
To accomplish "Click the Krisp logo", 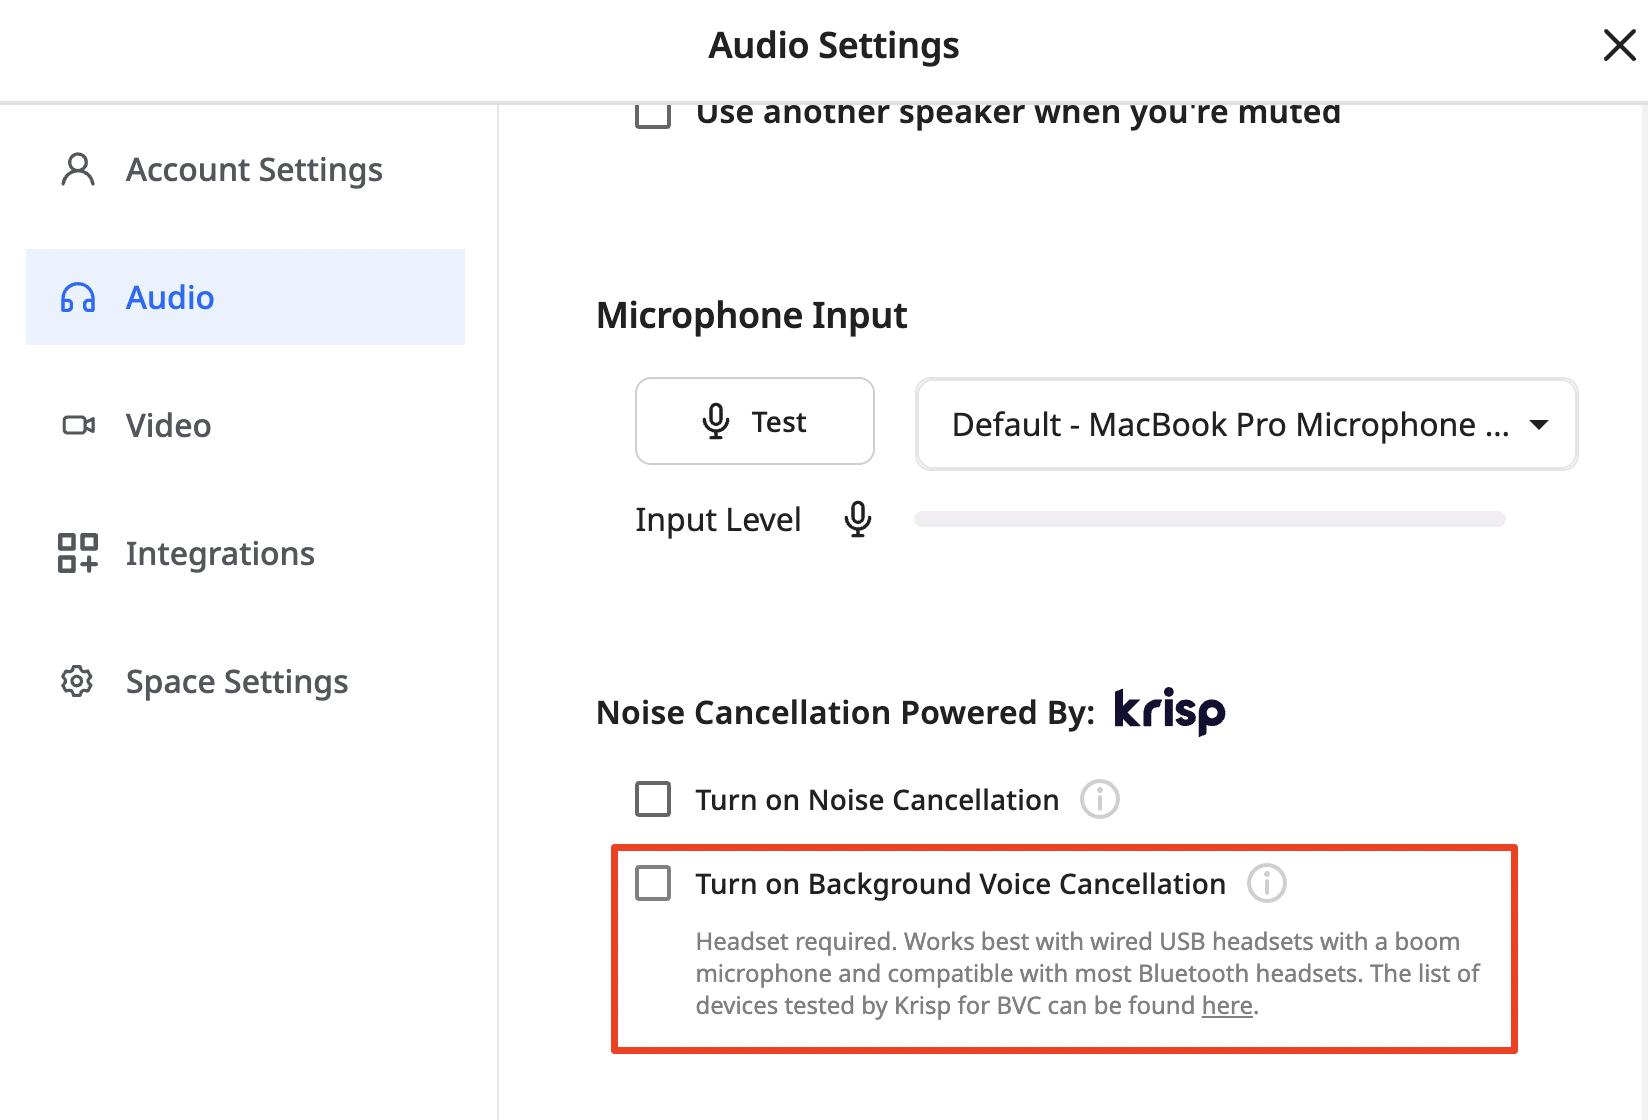I will 1170,712.
